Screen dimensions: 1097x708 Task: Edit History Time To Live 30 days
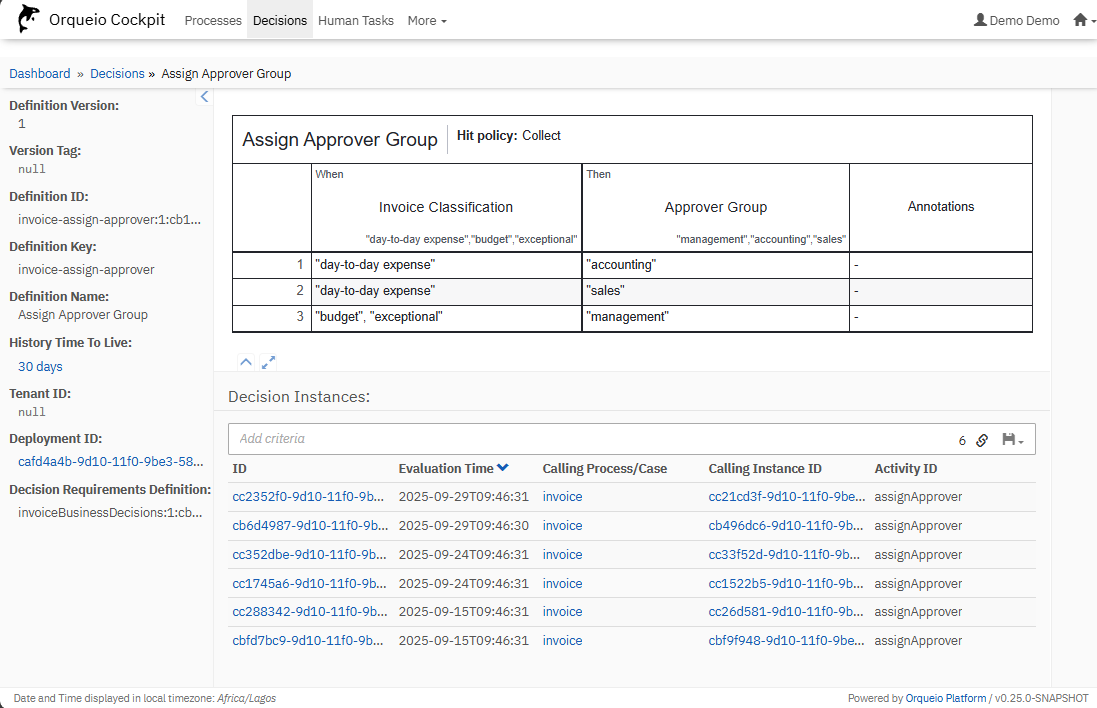[x=40, y=367]
